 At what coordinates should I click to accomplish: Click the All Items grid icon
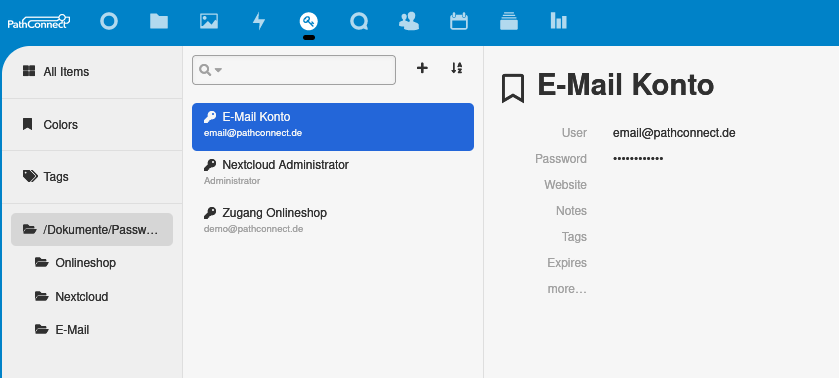(x=29, y=71)
